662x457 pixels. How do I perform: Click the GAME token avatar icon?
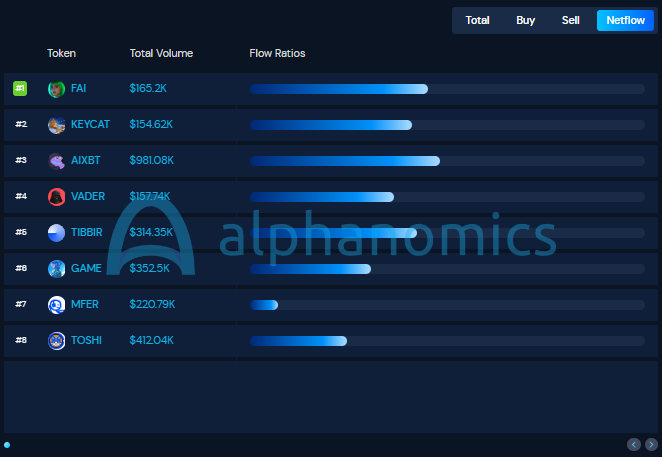click(56, 269)
